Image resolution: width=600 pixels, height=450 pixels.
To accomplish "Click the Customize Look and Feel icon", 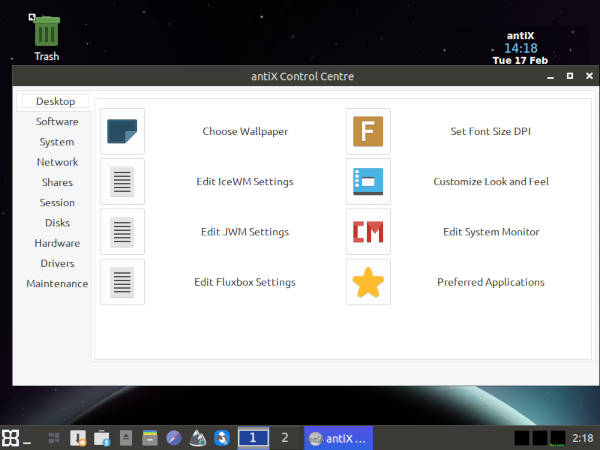I will 368,182.
